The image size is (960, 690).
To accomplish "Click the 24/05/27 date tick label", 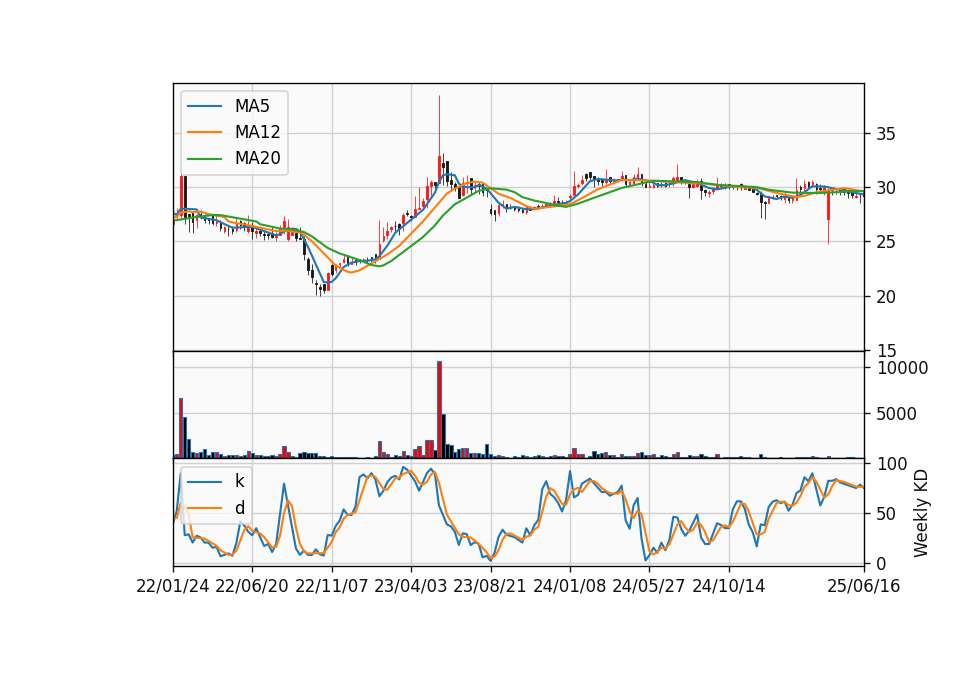I will click(649, 586).
